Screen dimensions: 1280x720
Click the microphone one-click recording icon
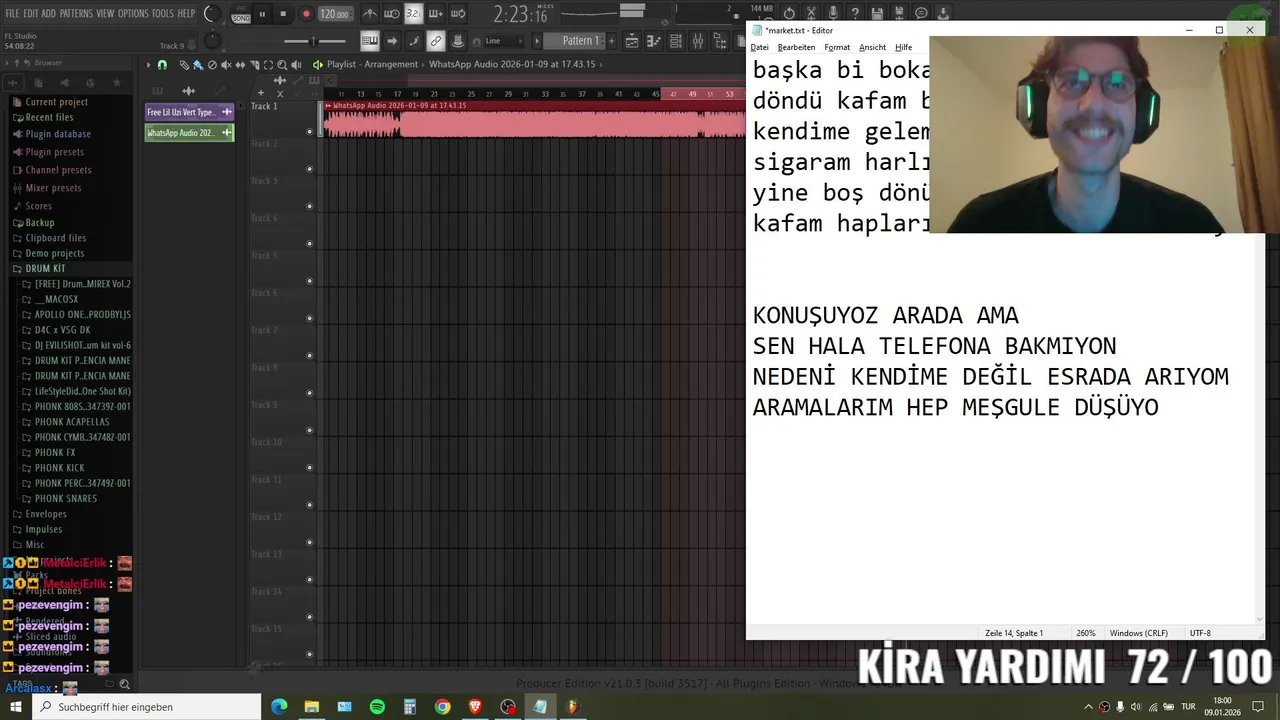click(833, 14)
